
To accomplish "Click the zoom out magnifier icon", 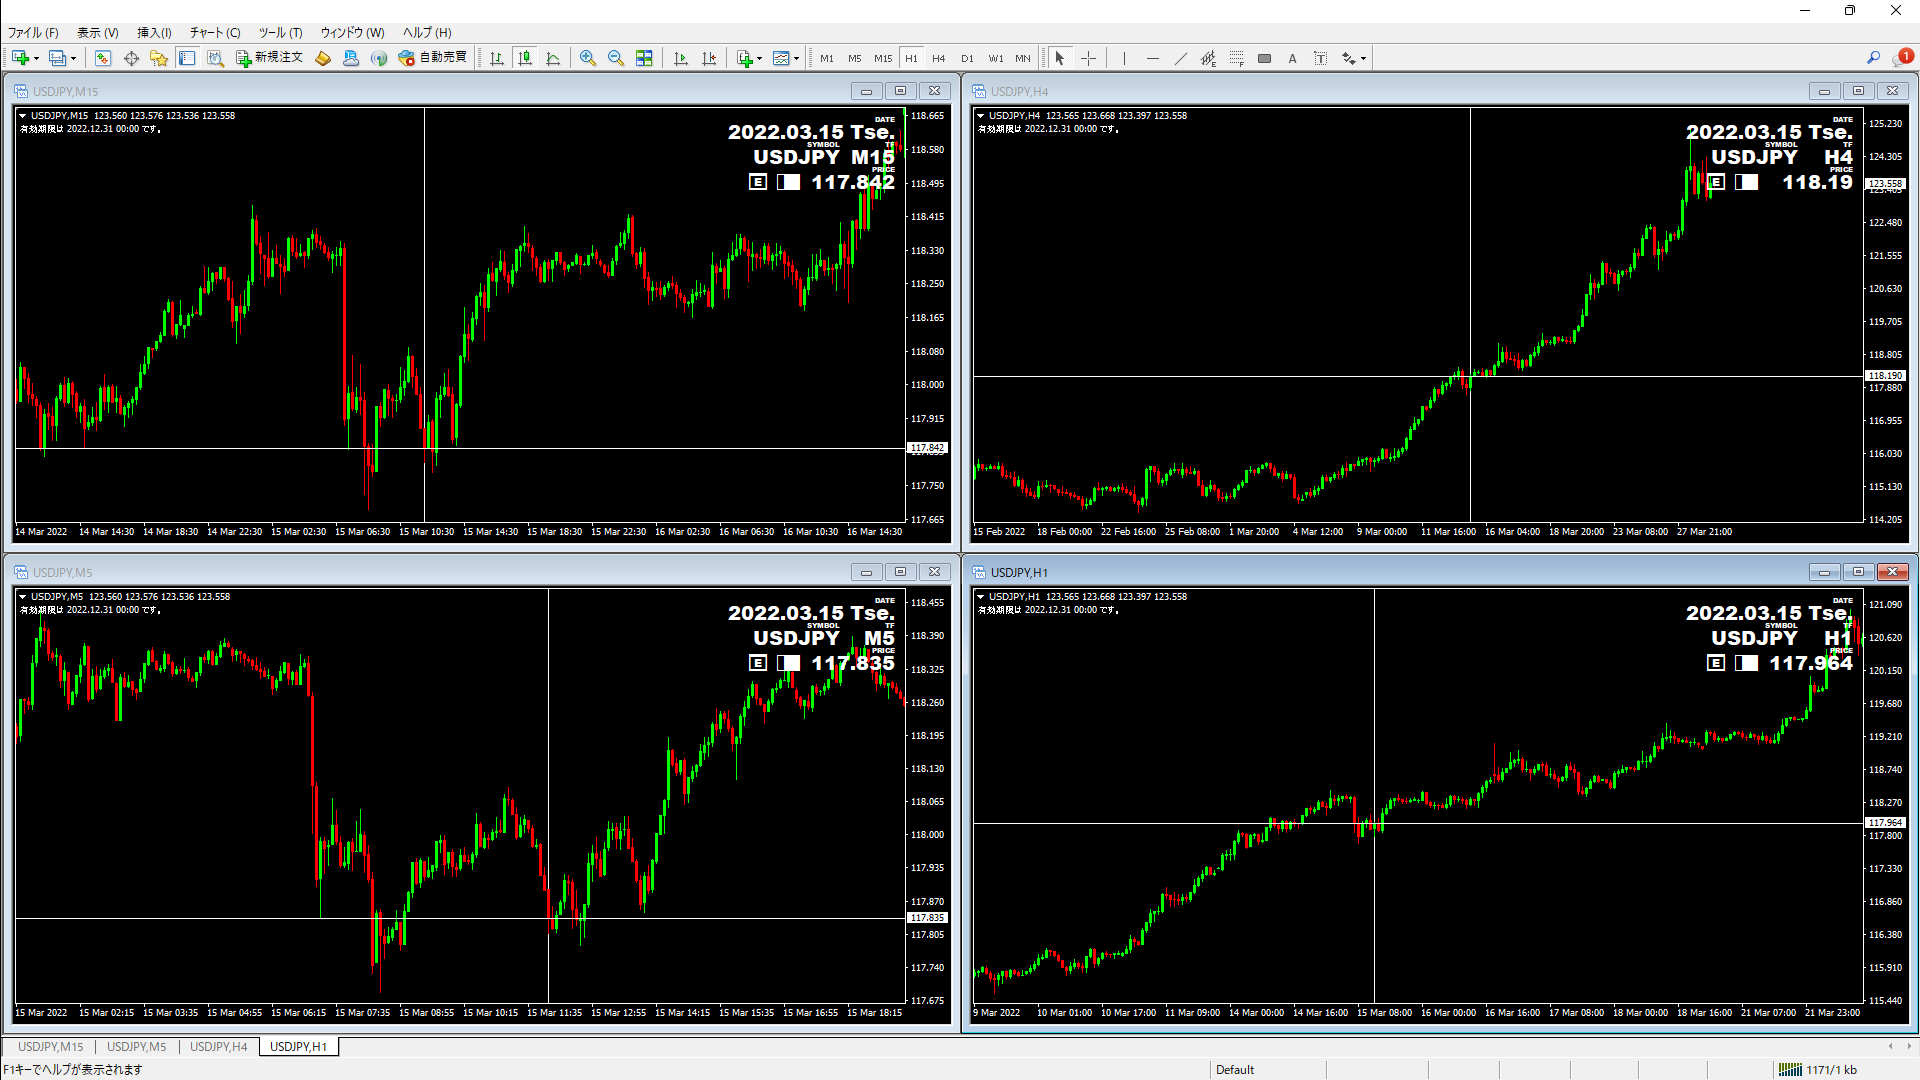I will (616, 58).
